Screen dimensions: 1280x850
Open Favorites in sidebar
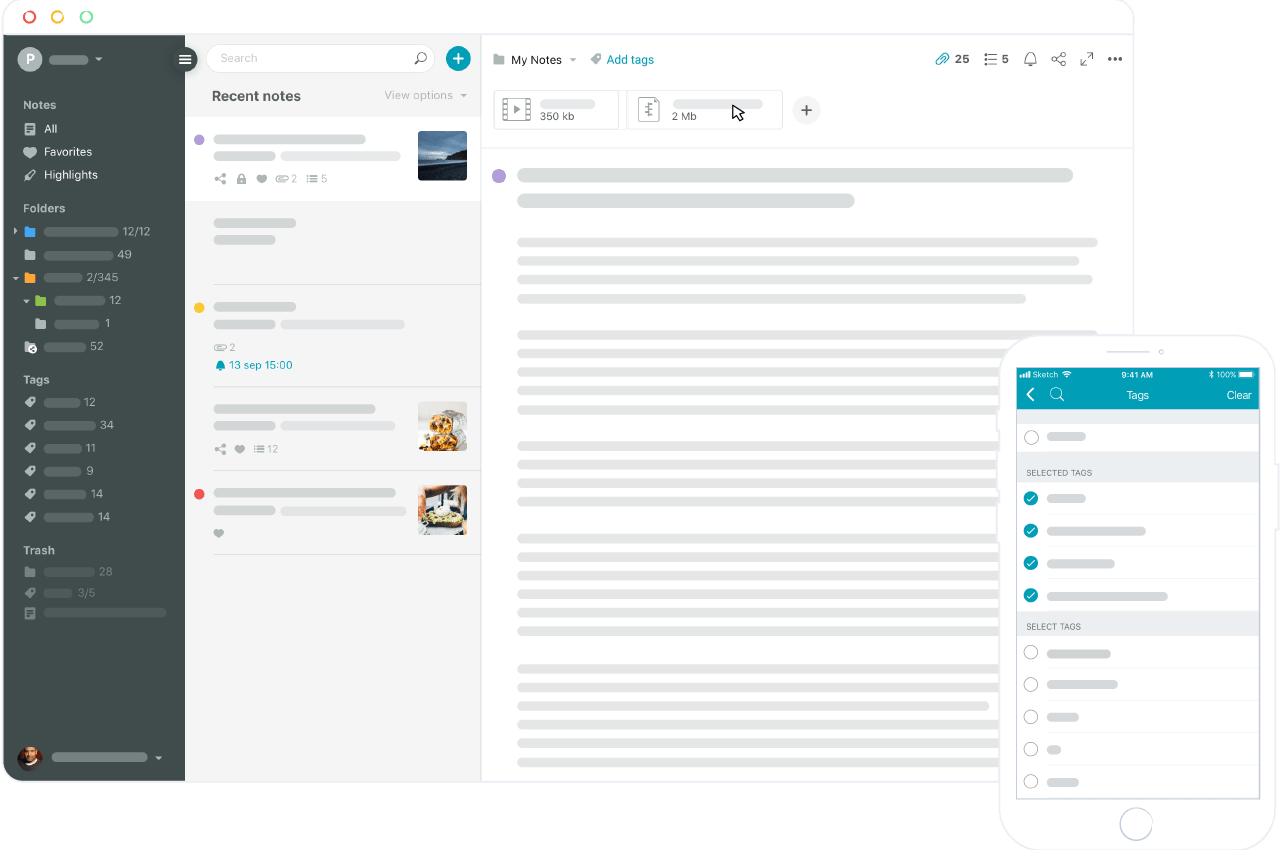coord(57,152)
